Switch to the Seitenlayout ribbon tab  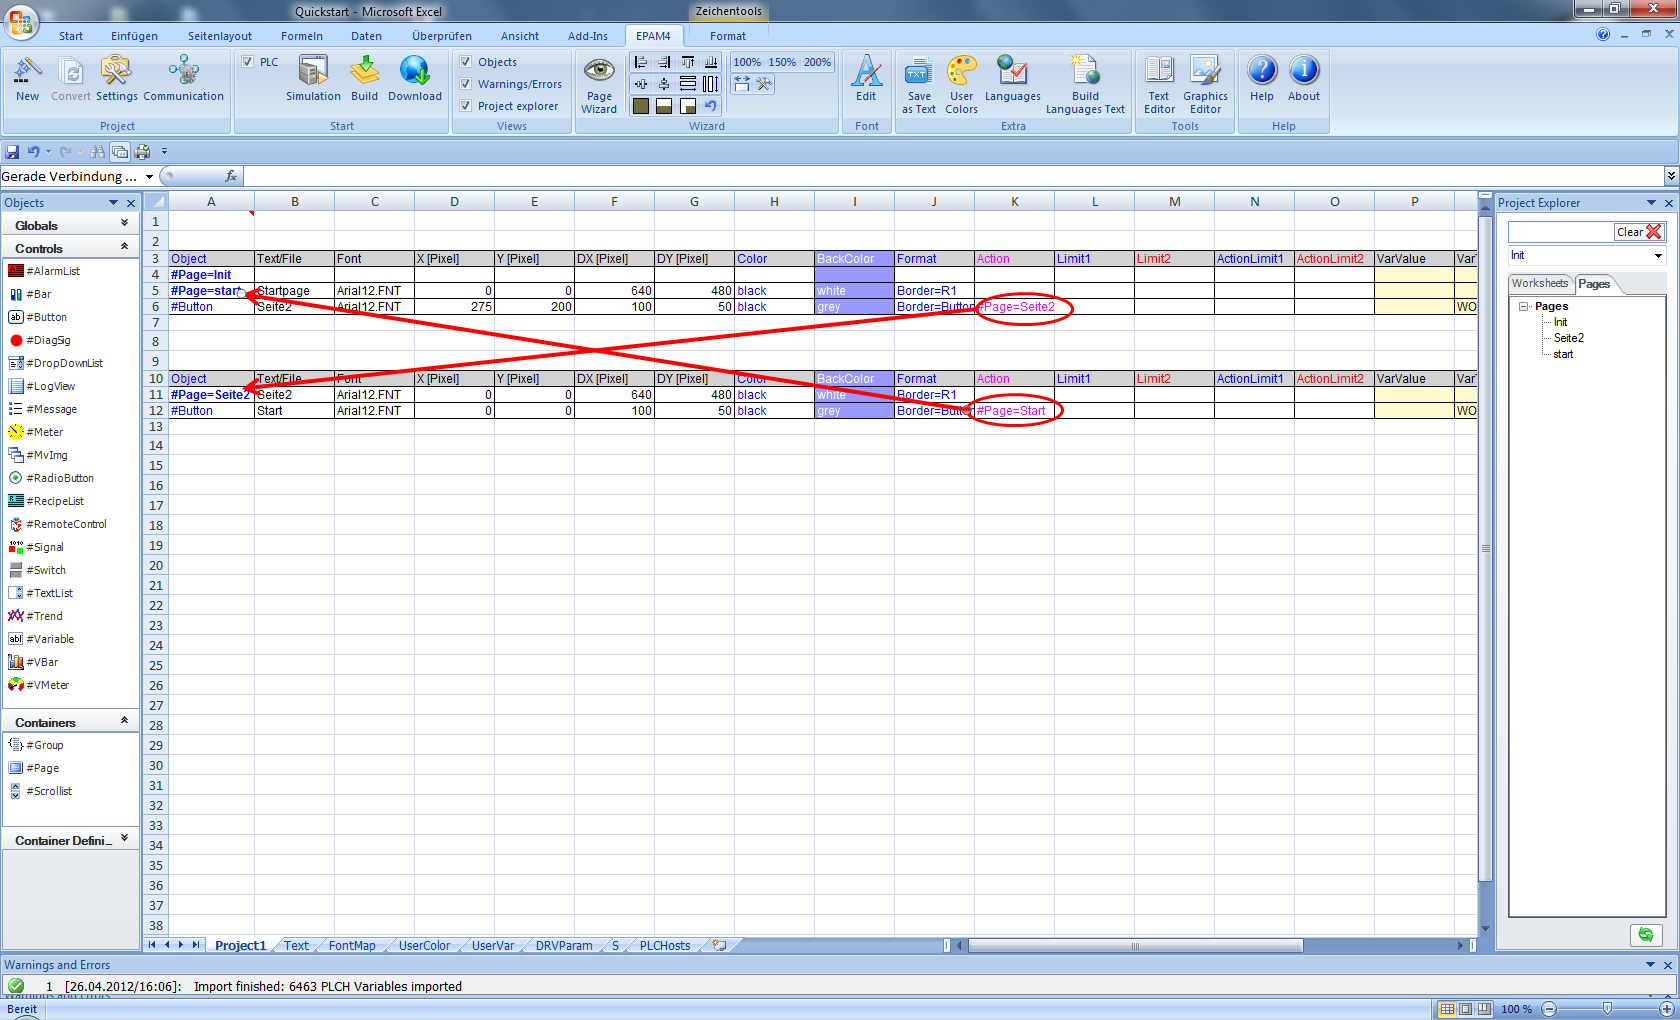[x=220, y=36]
